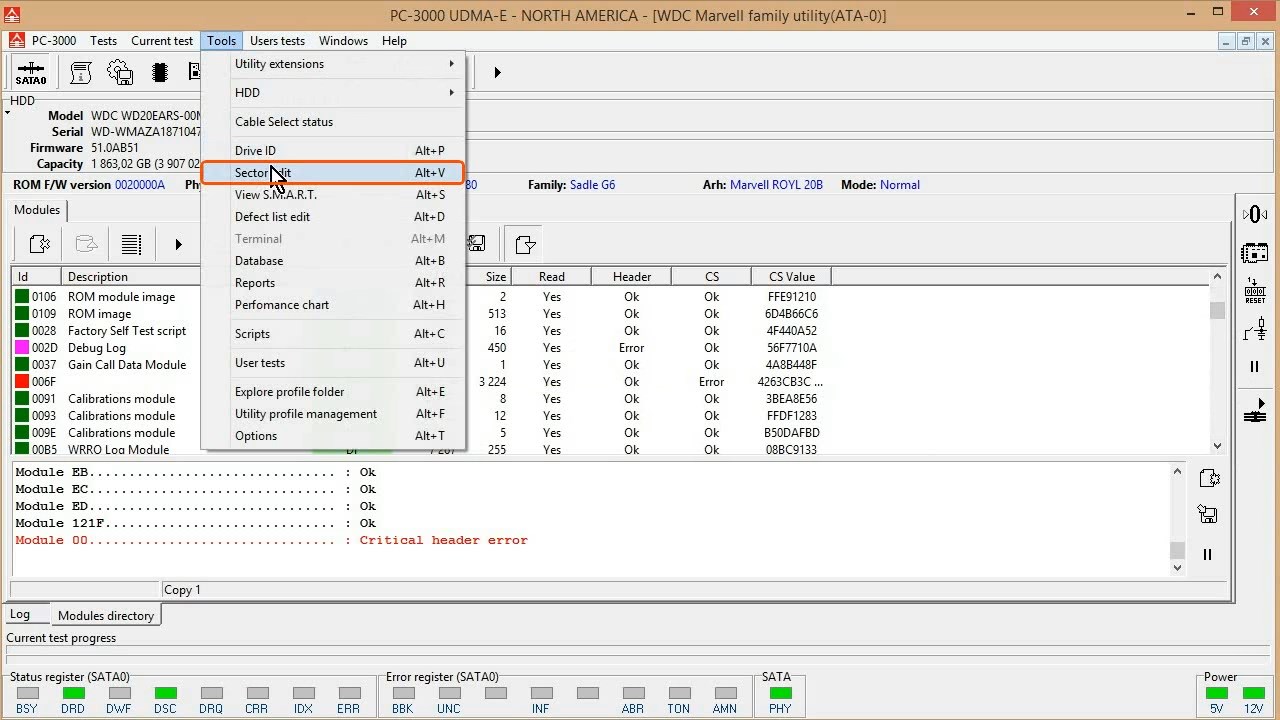Screen dimensions: 1280x720
Task: Click the module list scroll-down arrow
Action: tap(1217, 446)
